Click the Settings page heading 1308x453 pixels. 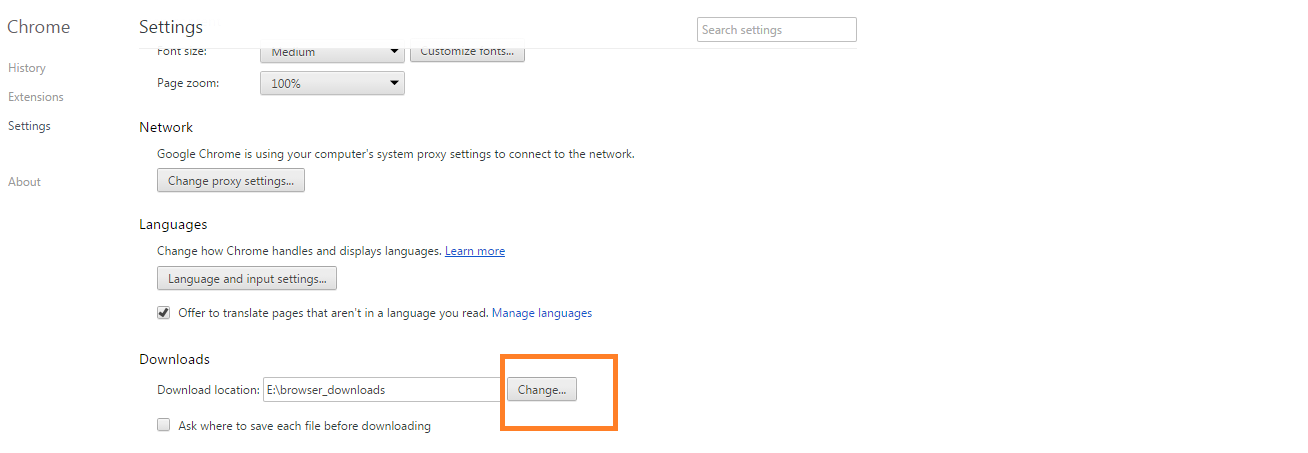click(x=171, y=27)
